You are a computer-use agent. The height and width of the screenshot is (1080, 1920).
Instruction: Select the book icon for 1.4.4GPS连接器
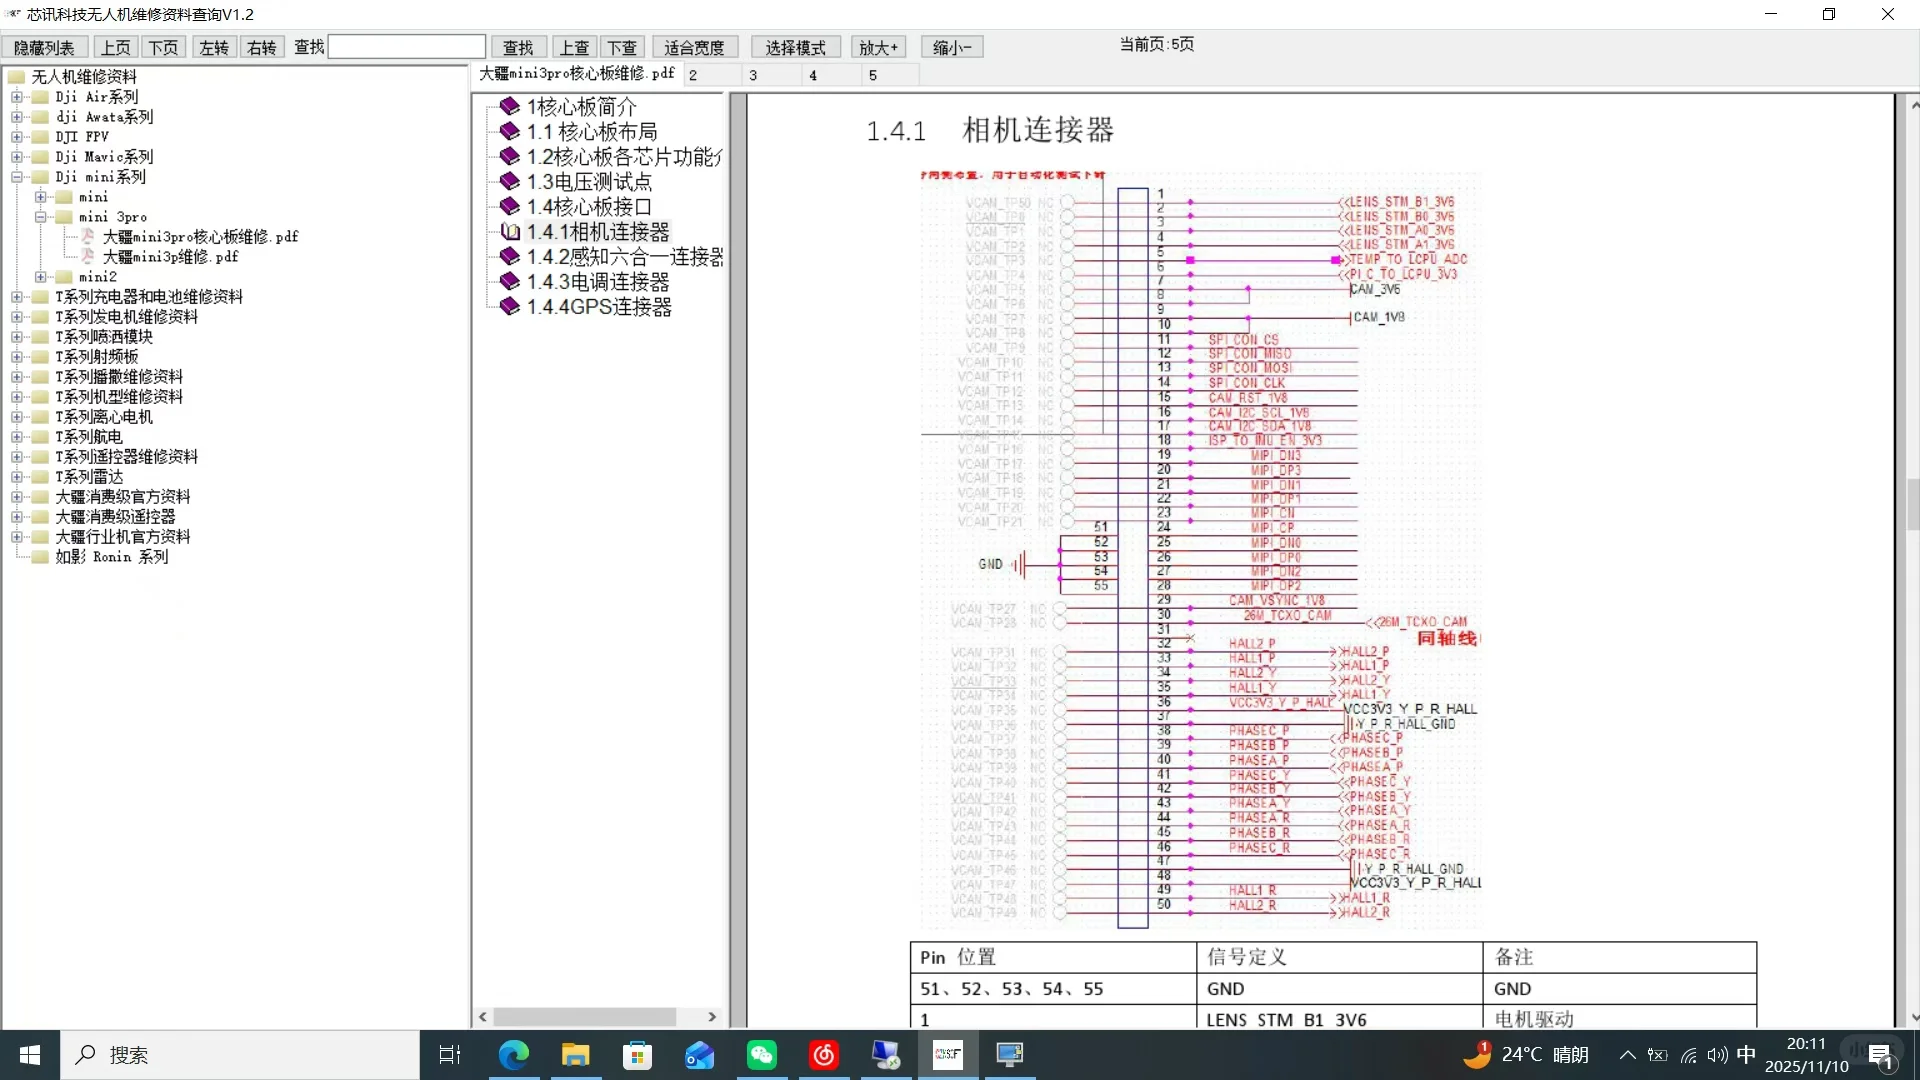[x=508, y=306]
